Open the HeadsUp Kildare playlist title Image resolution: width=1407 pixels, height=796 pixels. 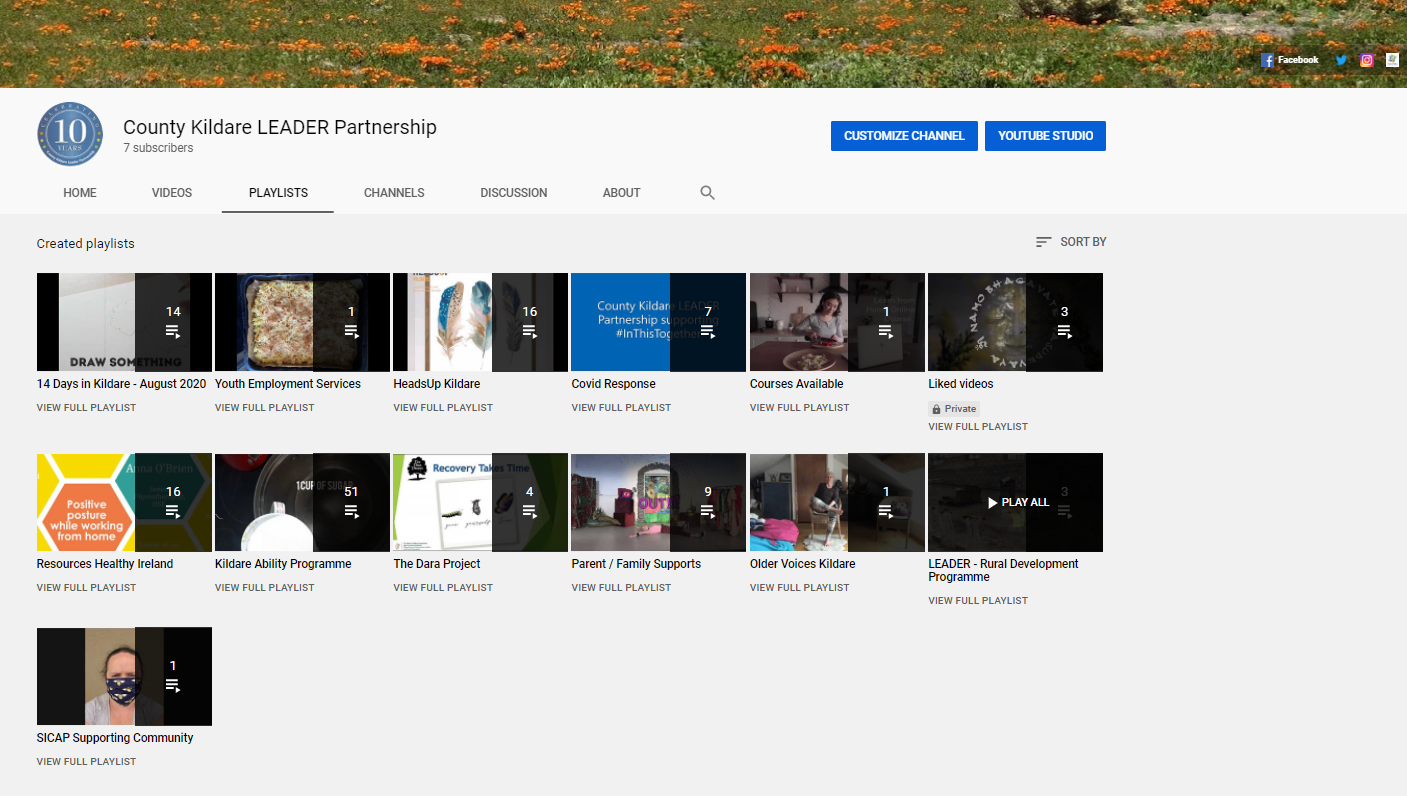click(437, 384)
